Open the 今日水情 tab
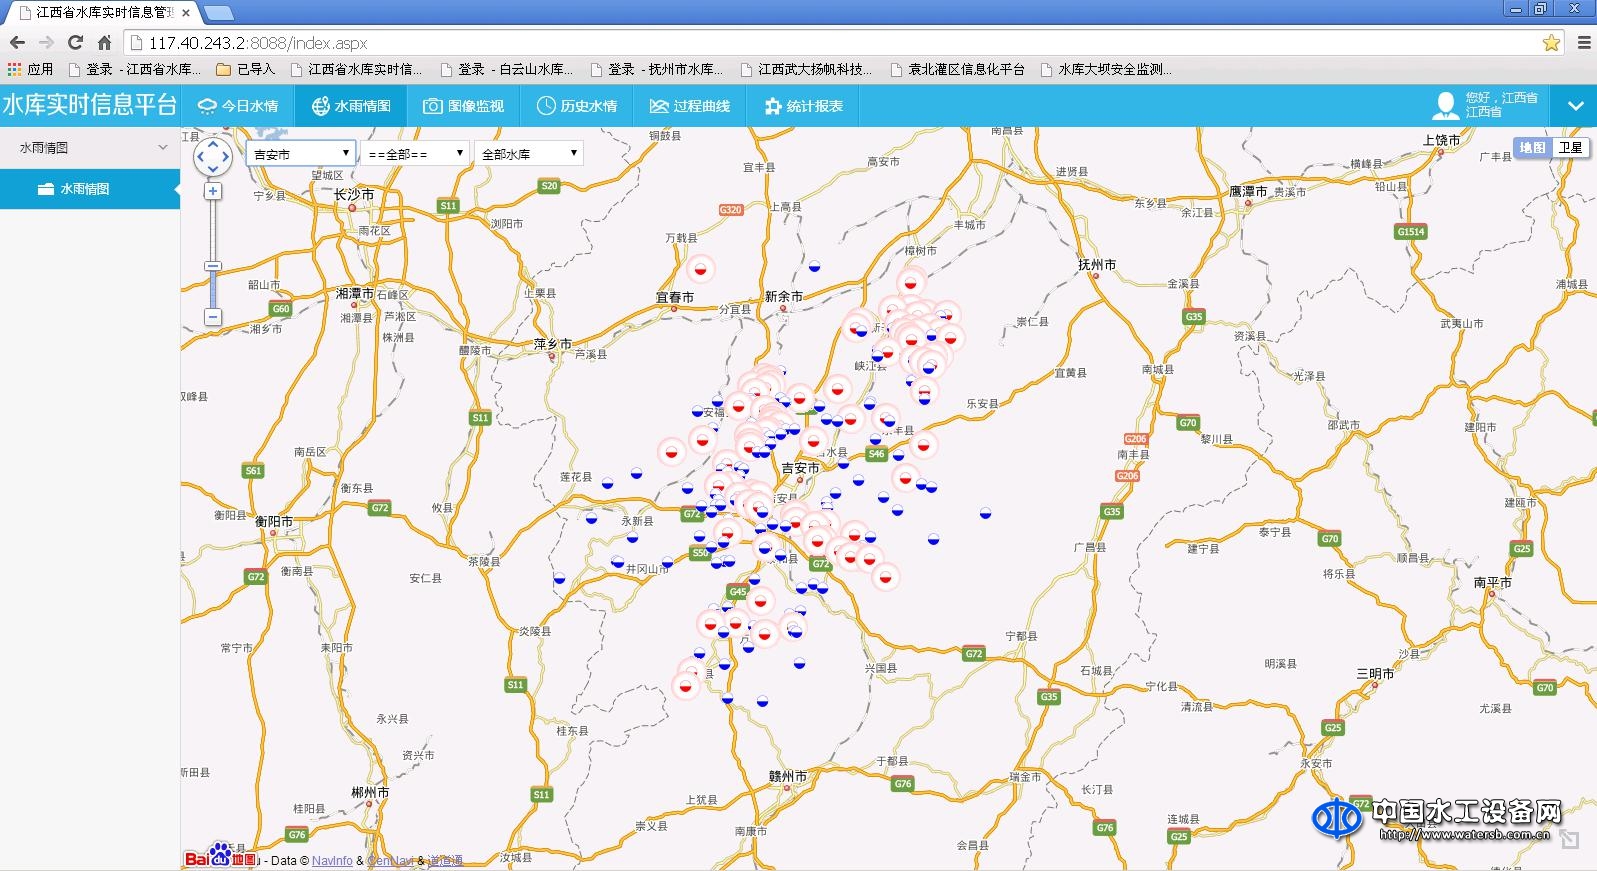This screenshot has width=1597, height=871. pos(238,106)
